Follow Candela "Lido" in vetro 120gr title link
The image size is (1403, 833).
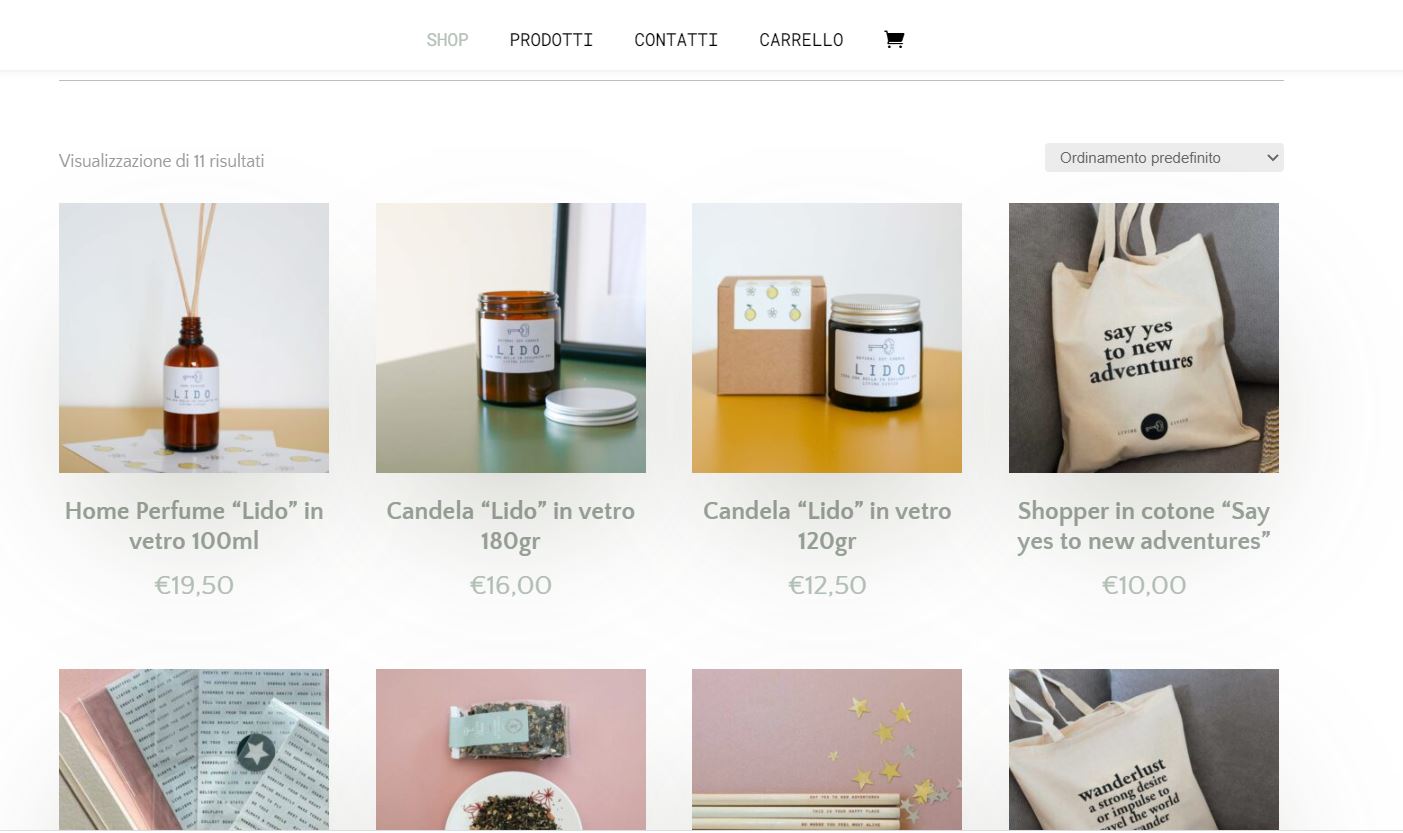[827, 526]
